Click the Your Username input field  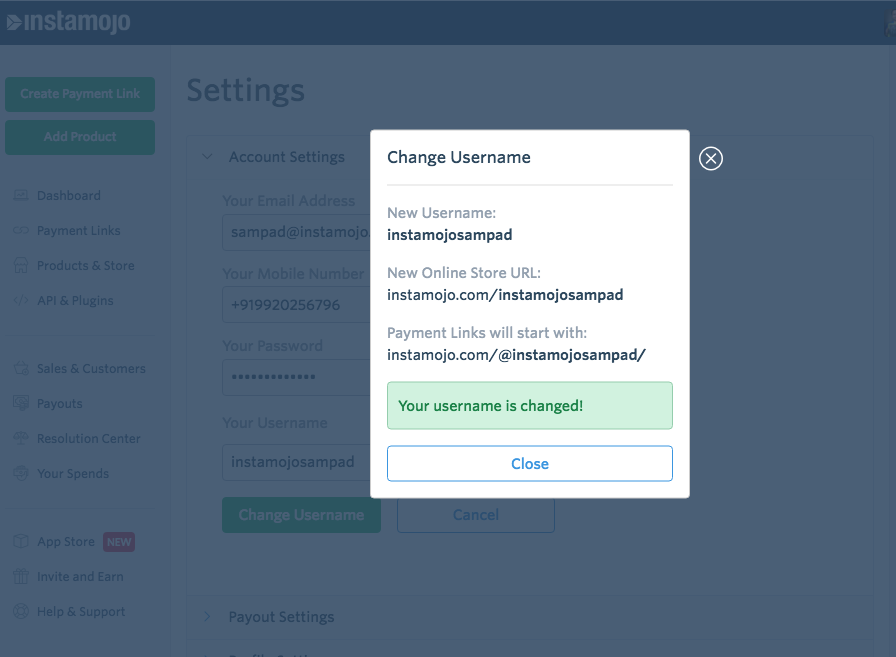[295, 462]
